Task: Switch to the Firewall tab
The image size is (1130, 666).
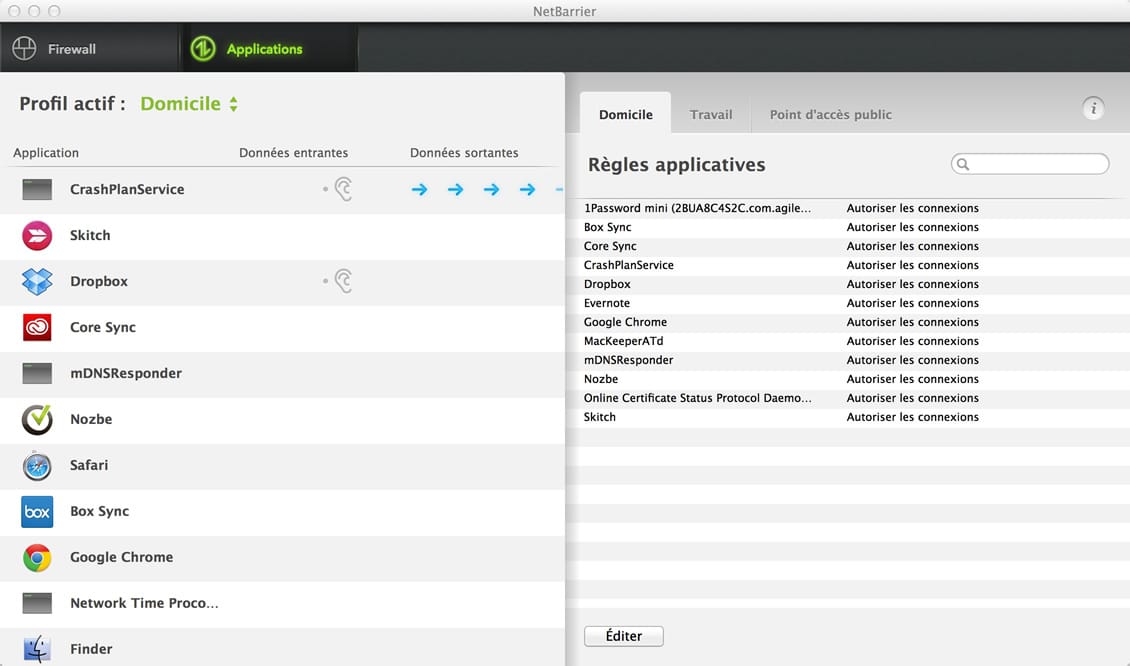Action: pyautogui.click(x=89, y=48)
